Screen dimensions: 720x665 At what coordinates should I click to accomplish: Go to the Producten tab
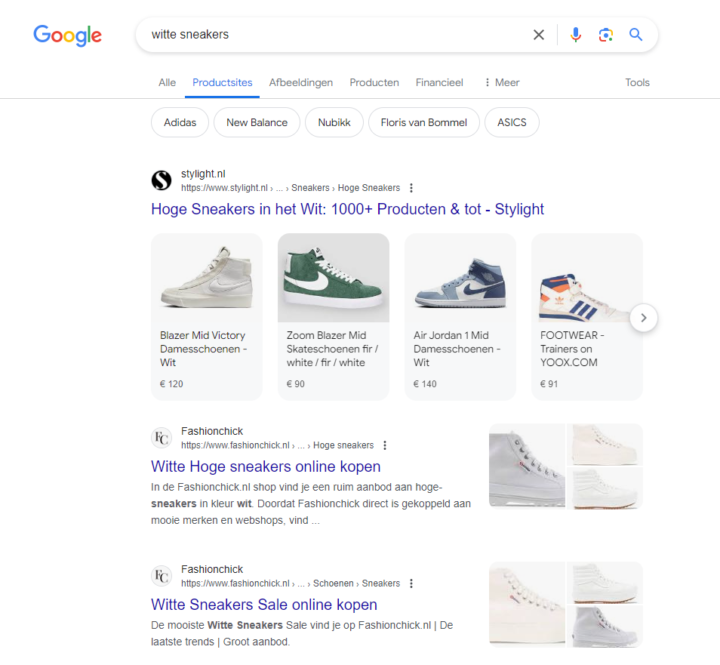(374, 83)
